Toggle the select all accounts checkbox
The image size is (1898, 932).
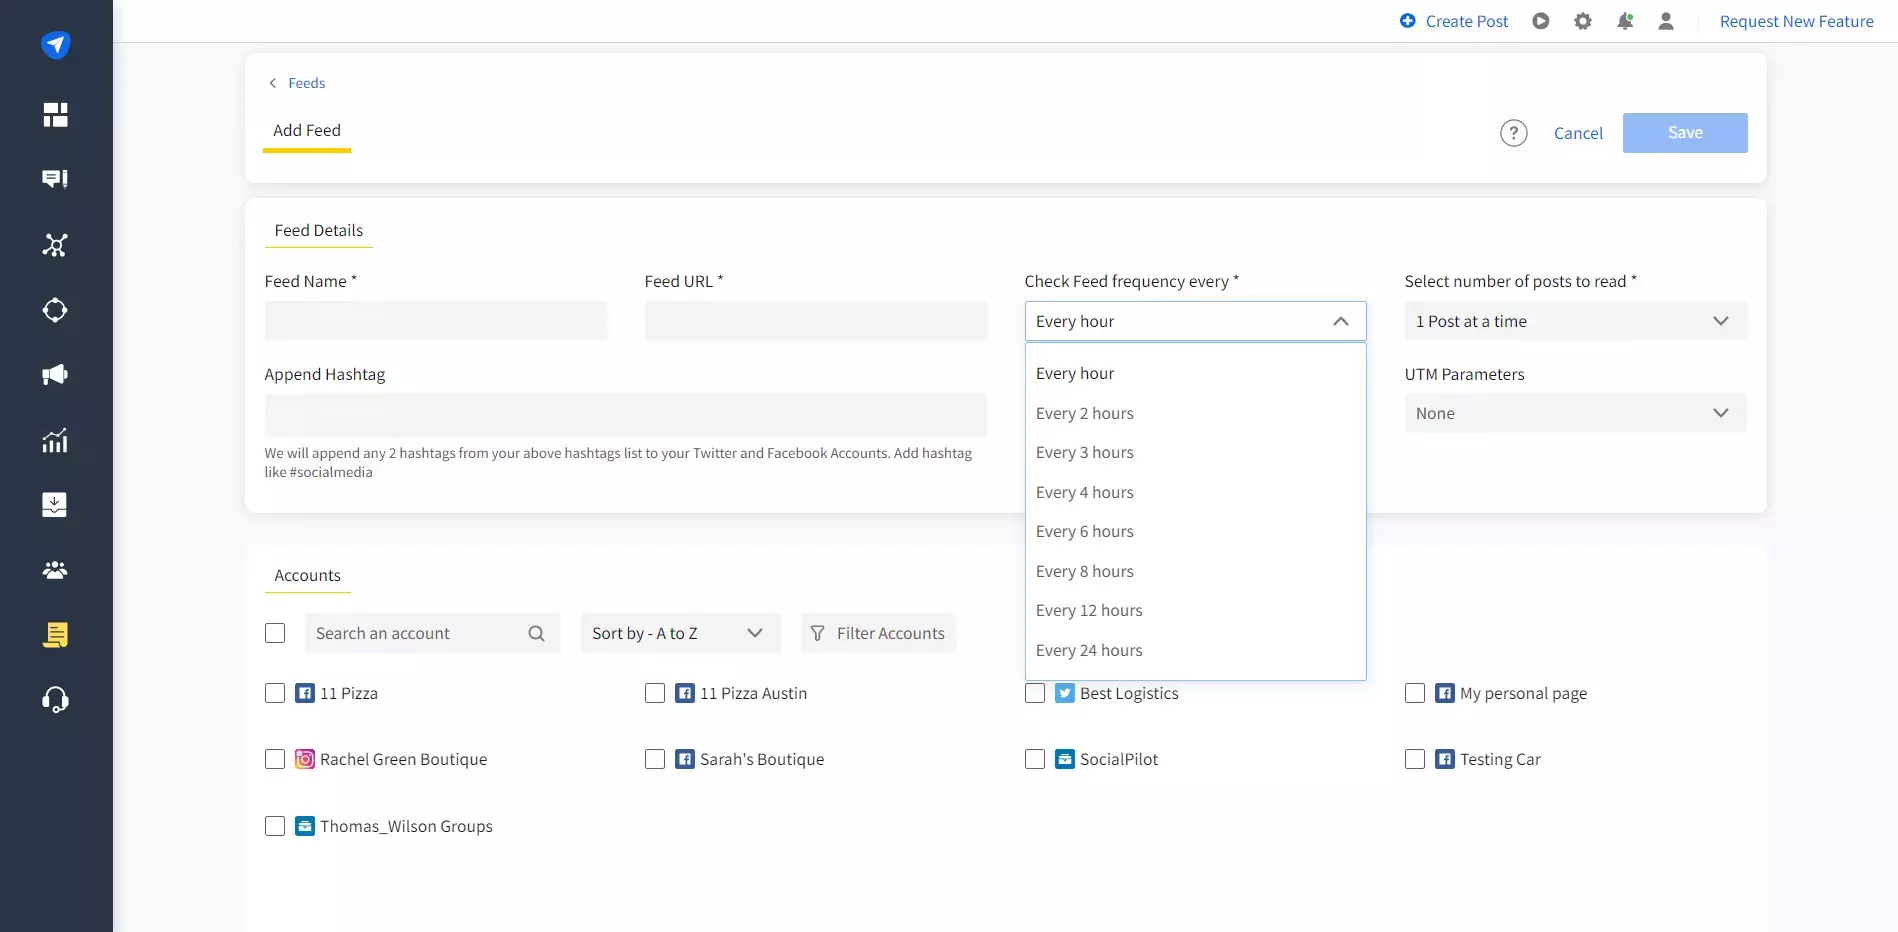pos(275,633)
